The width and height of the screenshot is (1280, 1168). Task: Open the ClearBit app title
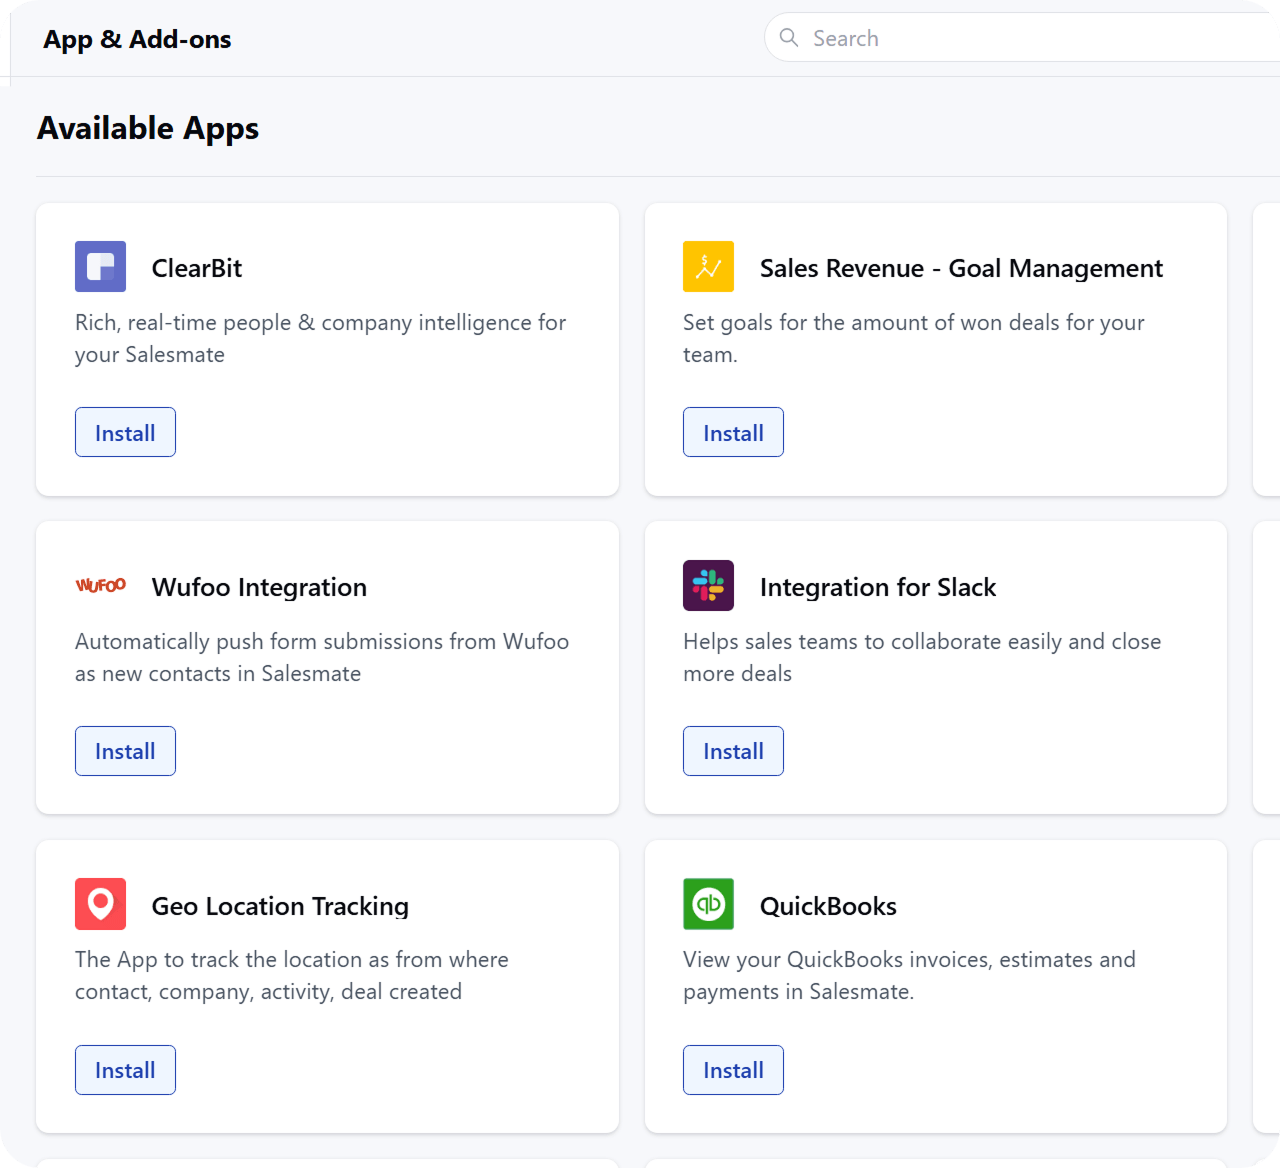coord(197,268)
